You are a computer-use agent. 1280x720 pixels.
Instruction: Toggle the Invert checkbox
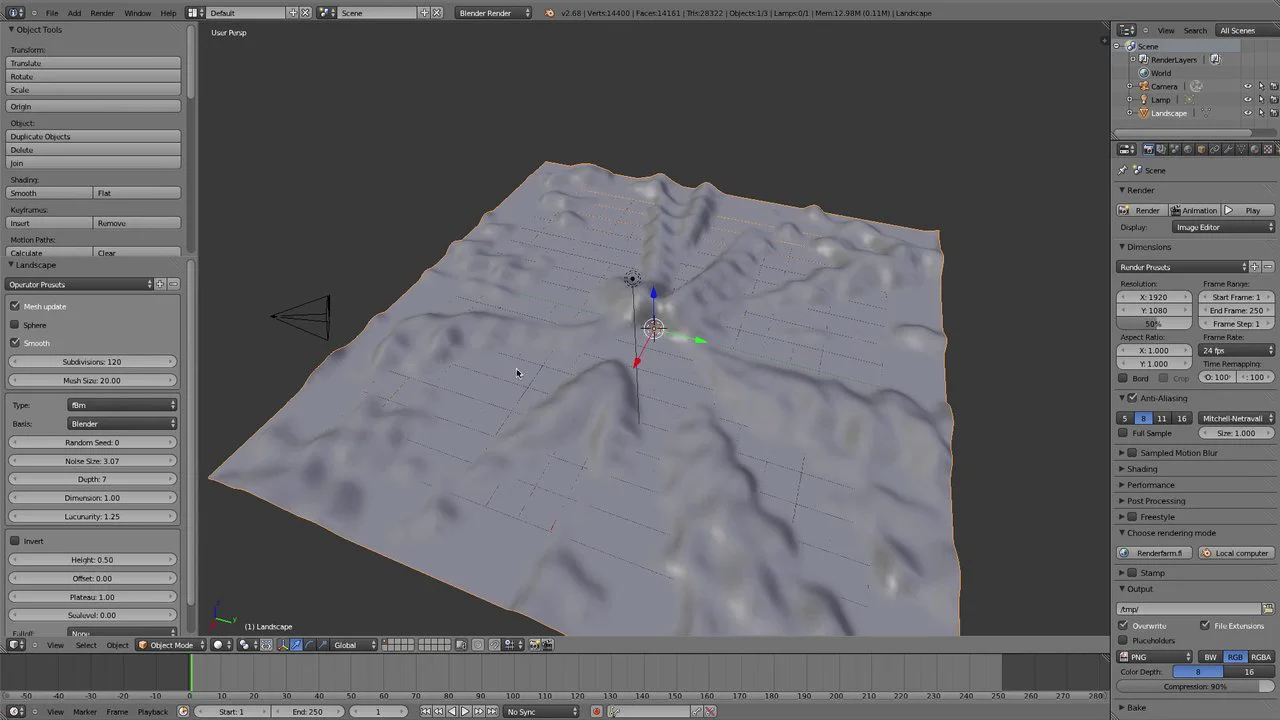[x=15, y=541]
